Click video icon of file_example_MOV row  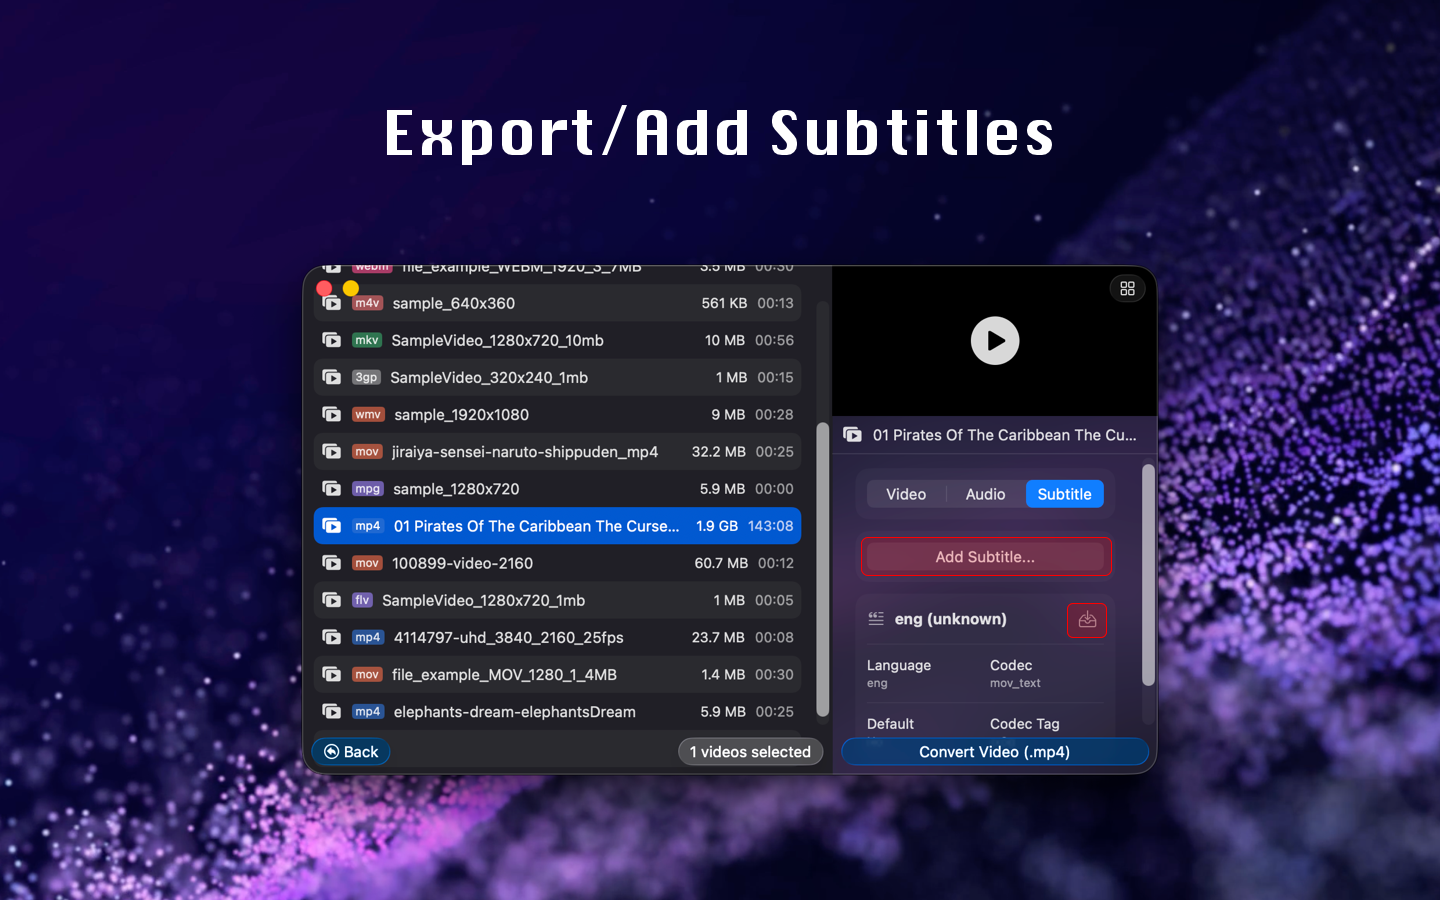[x=331, y=674]
